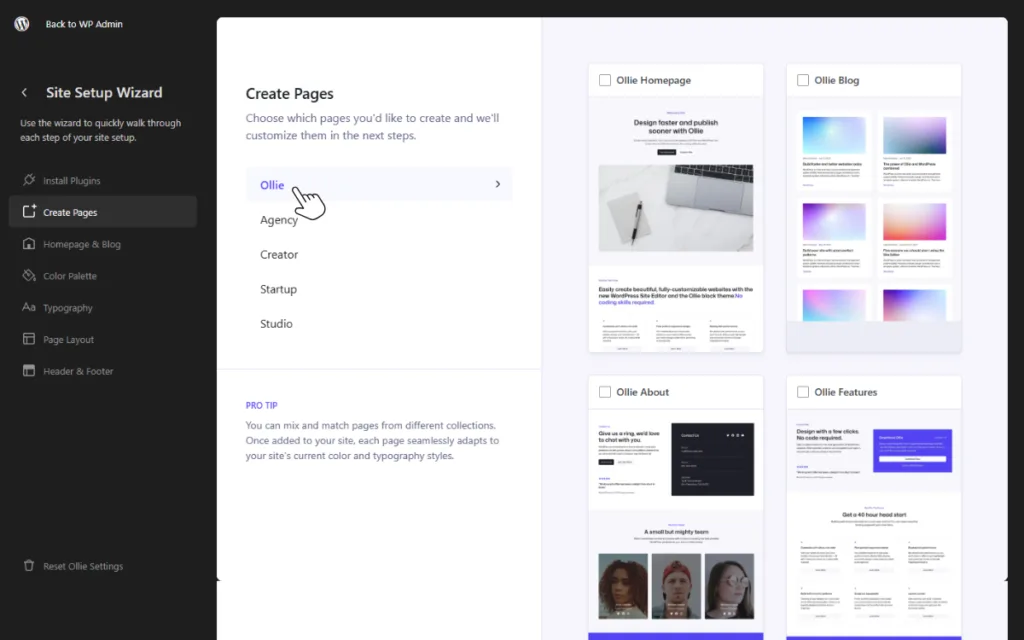Click the Typography Aa icon
Screen dimensions: 1024x640
click(29, 308)
